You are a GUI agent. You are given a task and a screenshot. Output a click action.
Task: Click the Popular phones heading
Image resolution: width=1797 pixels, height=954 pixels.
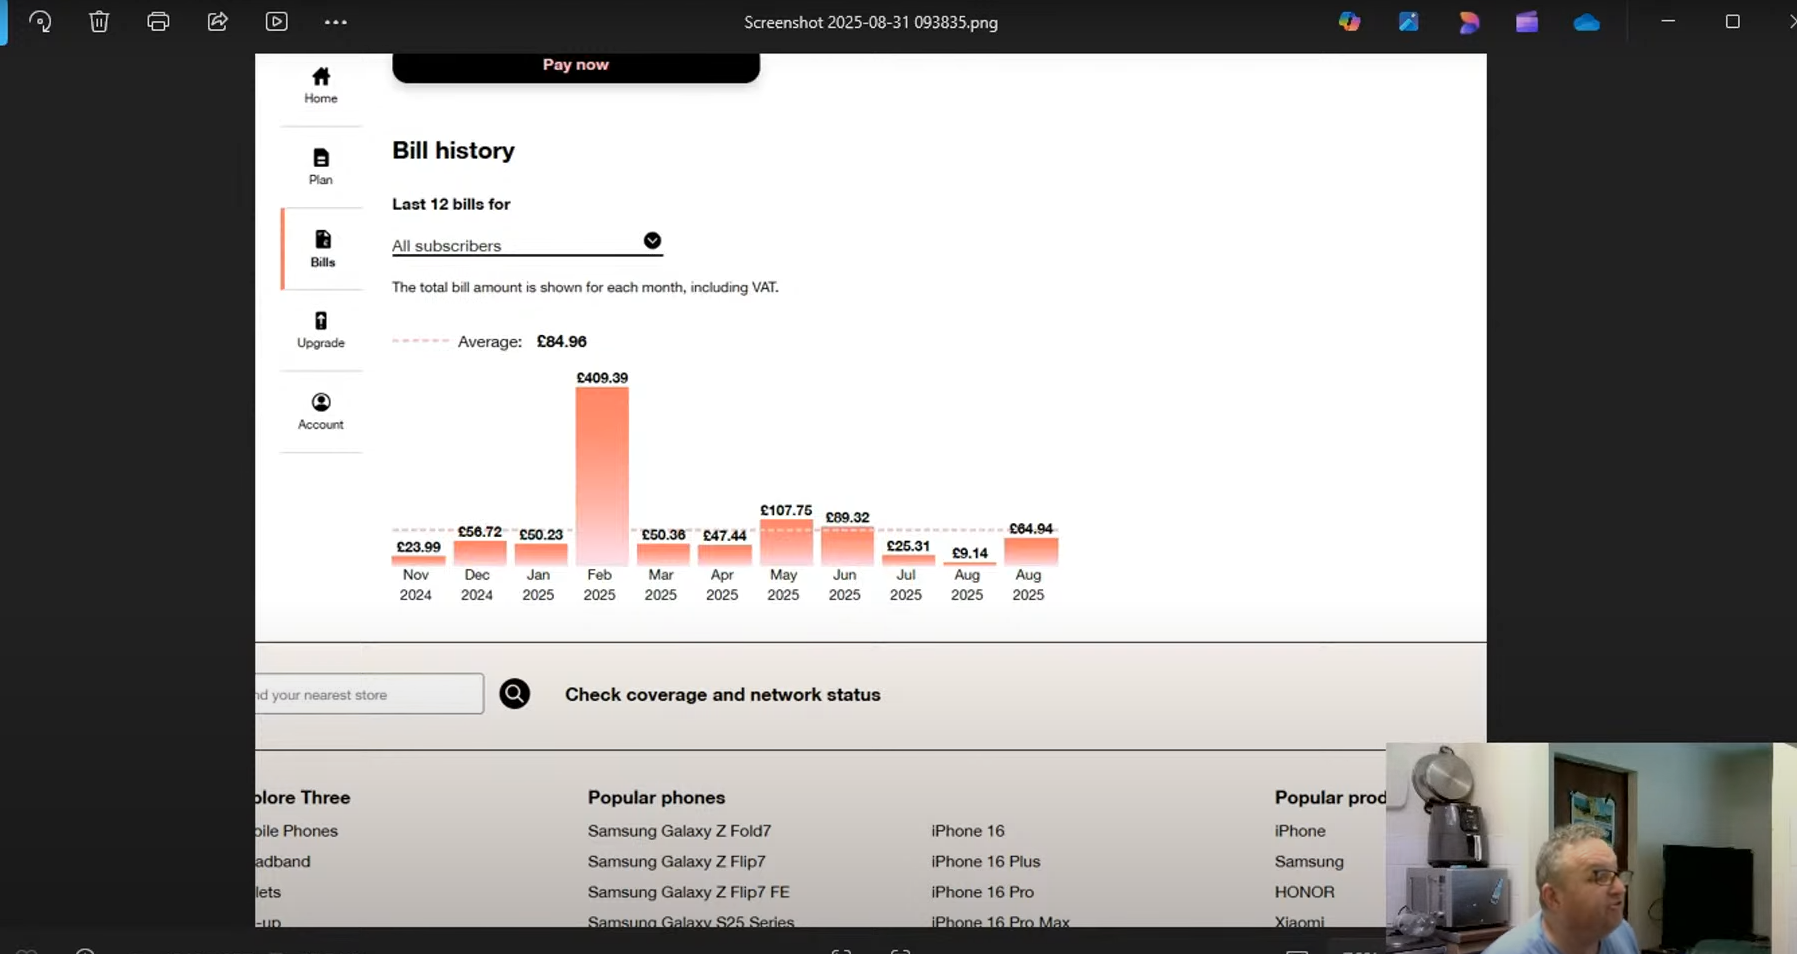point(656,797)
